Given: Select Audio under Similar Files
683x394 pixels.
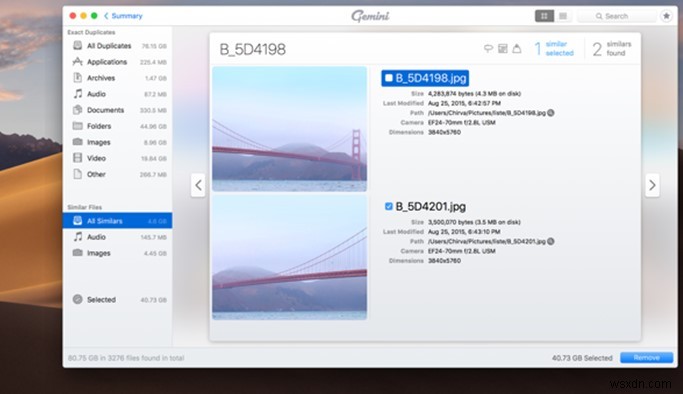Looking at the screenshot, I should pyautogui.click(x=118, y=237).
